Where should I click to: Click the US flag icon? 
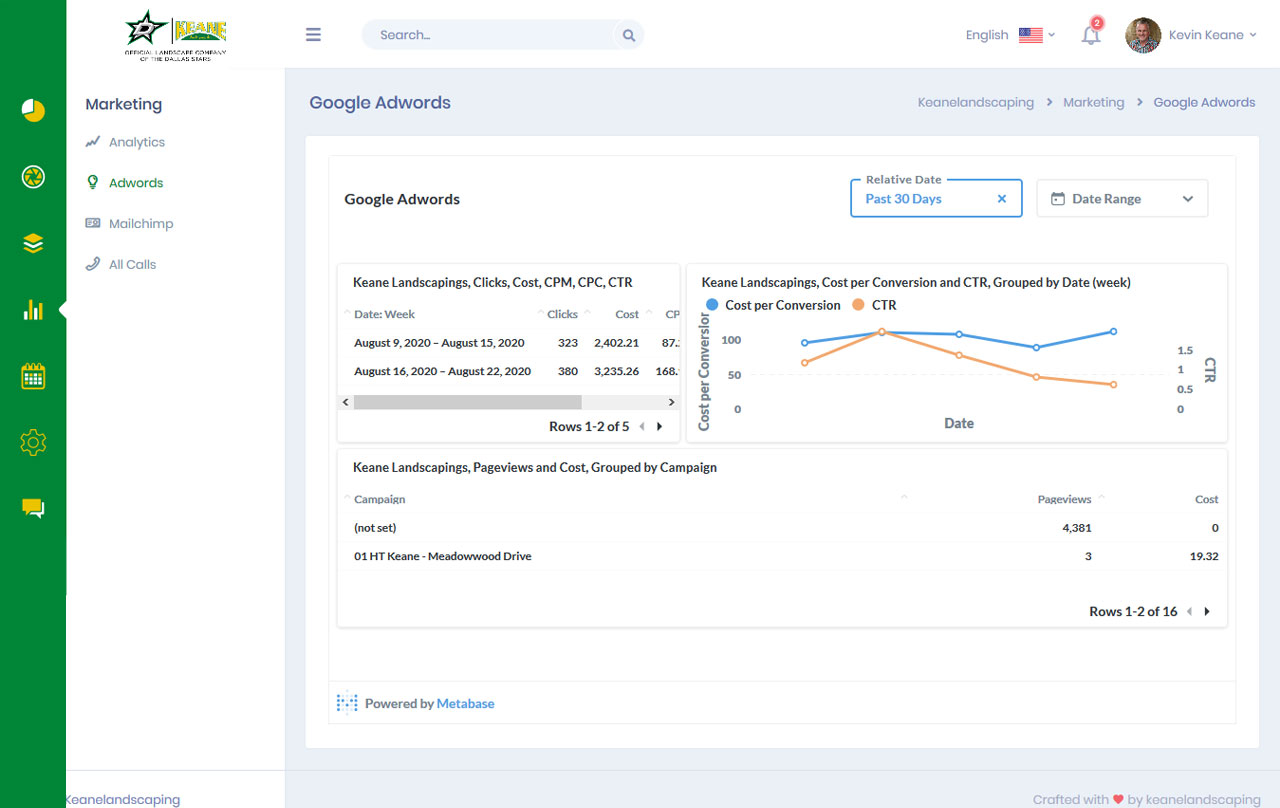[1031, 35]
